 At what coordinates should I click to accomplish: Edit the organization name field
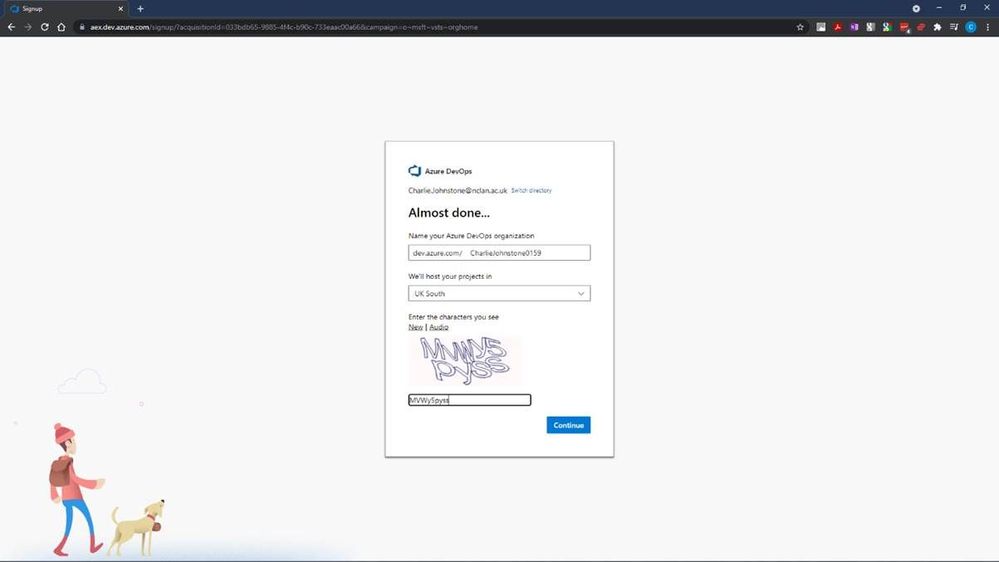coord(500,253)
